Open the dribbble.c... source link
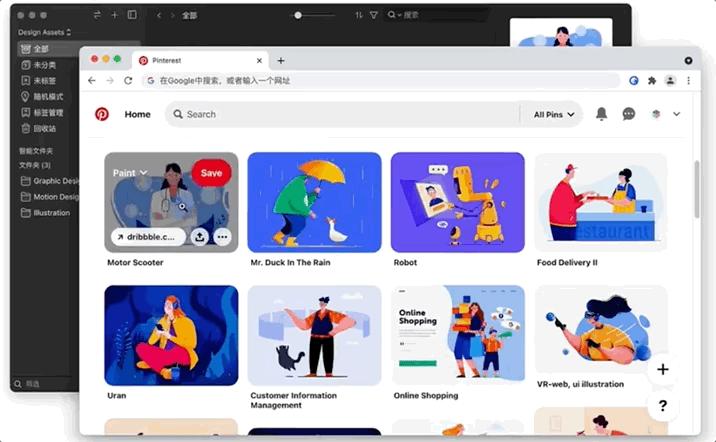Viewport: 716px width, 442px height. (x=148, y=237)
